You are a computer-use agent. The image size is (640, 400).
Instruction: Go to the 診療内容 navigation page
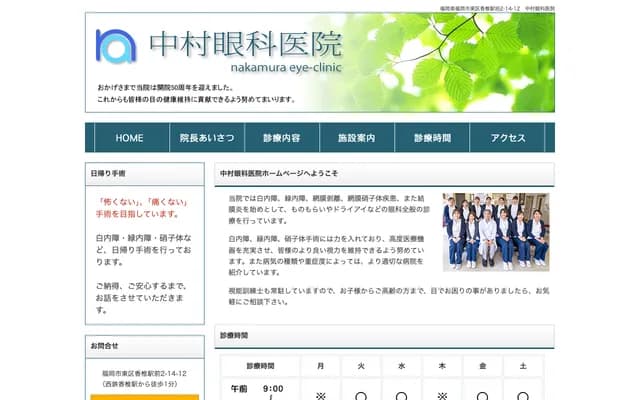pyautogui.click(x=282, y=138)
